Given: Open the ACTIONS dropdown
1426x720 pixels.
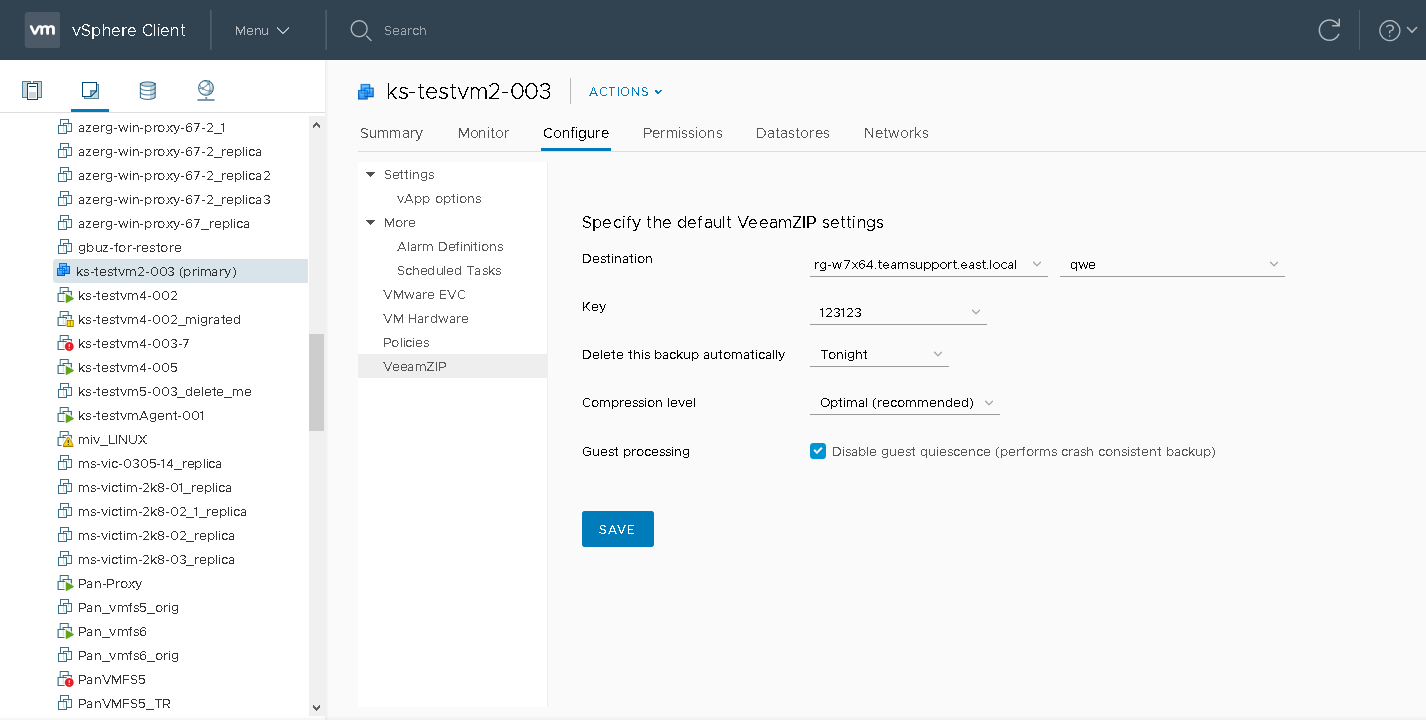Looking at the screenshot, I should pos(626,91).
